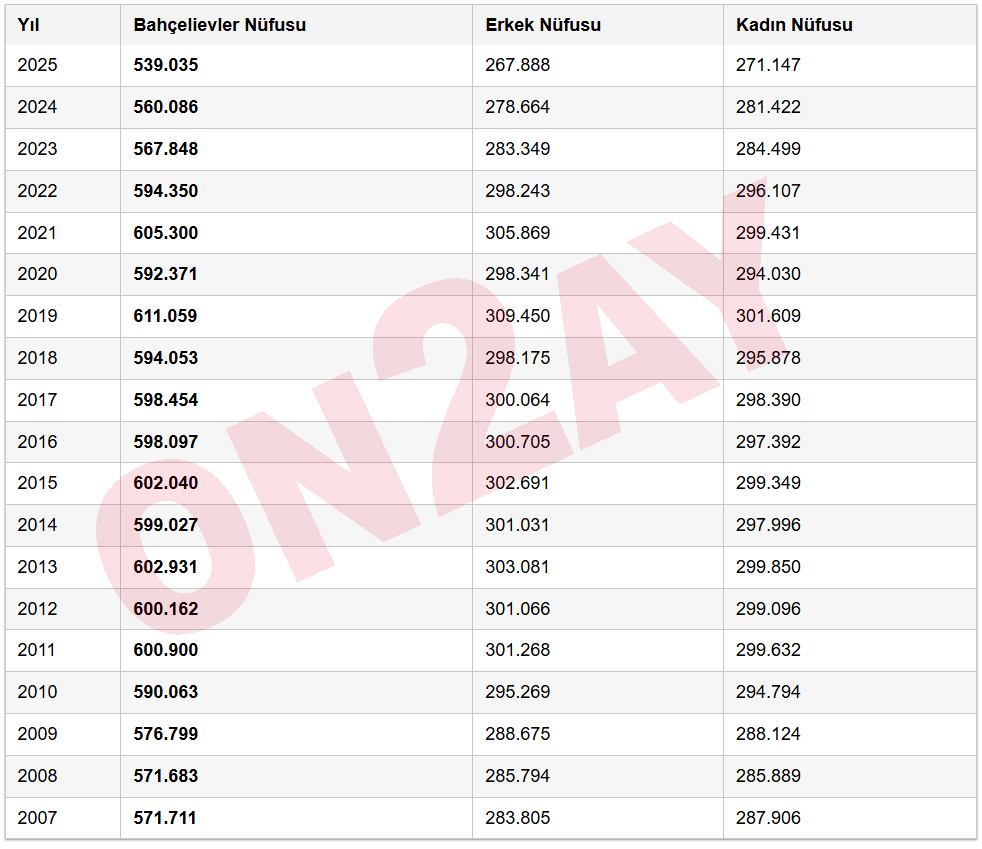Select the 2016 total population 598.097
Image resolution: width=982 pixels, height=849 pixels.
(165, 442)
